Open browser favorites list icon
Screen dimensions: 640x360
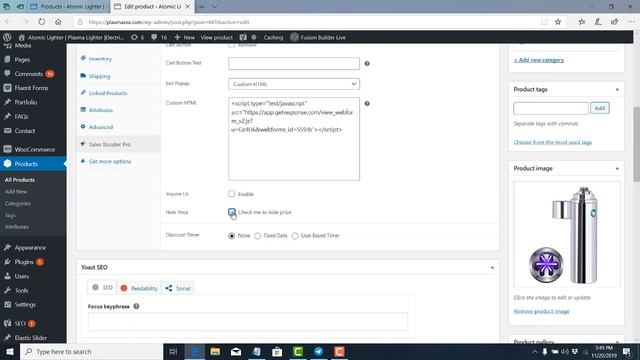click(x=582, y=22)
